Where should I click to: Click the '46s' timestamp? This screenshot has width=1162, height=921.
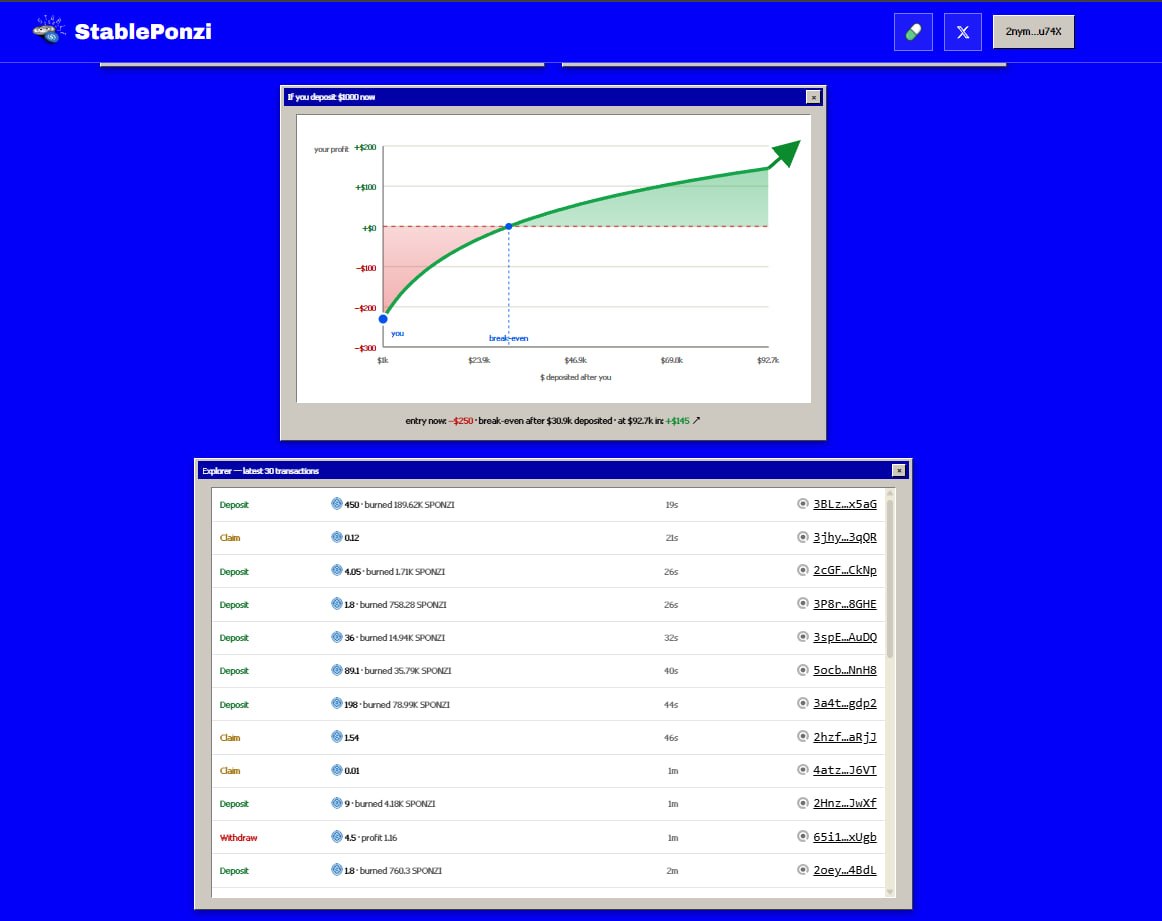pos(671,738)
